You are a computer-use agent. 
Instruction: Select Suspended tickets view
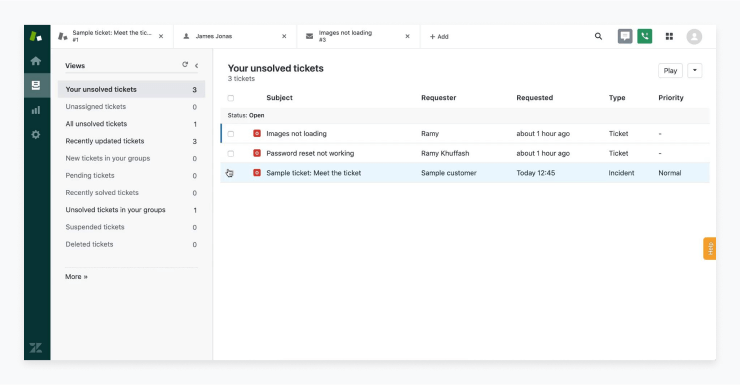click(131, 227)
